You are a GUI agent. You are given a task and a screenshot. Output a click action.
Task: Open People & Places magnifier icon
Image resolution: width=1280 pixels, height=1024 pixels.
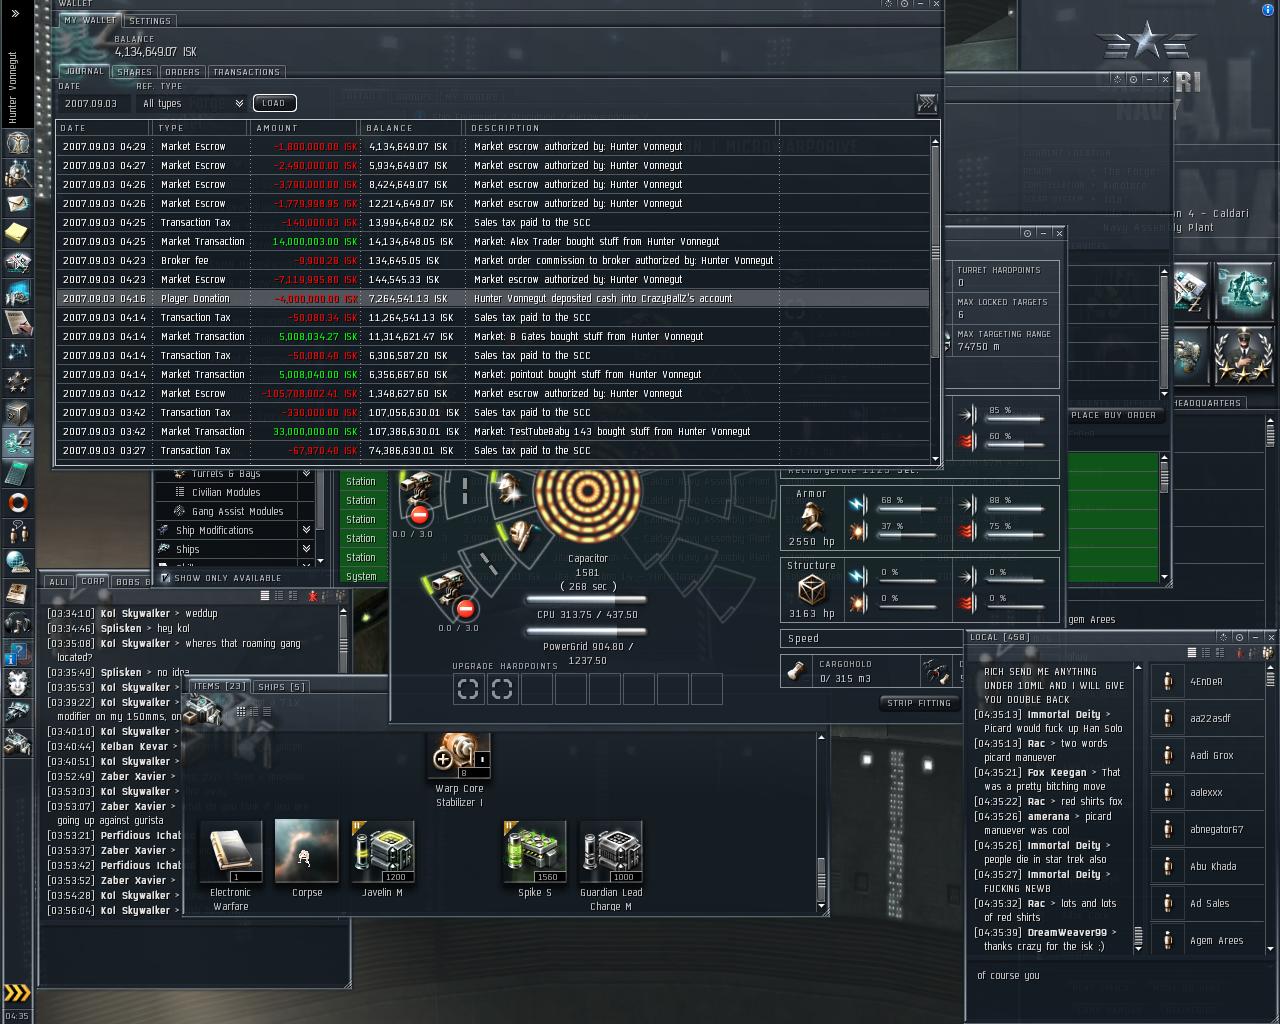[18, 174]
